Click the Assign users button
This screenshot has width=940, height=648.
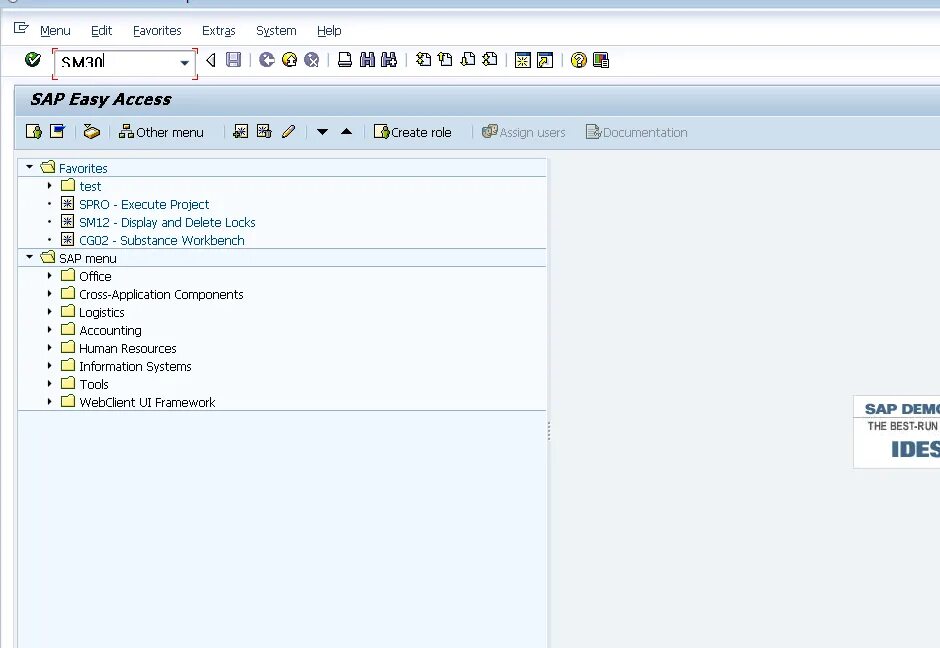(x=523, y=132)
